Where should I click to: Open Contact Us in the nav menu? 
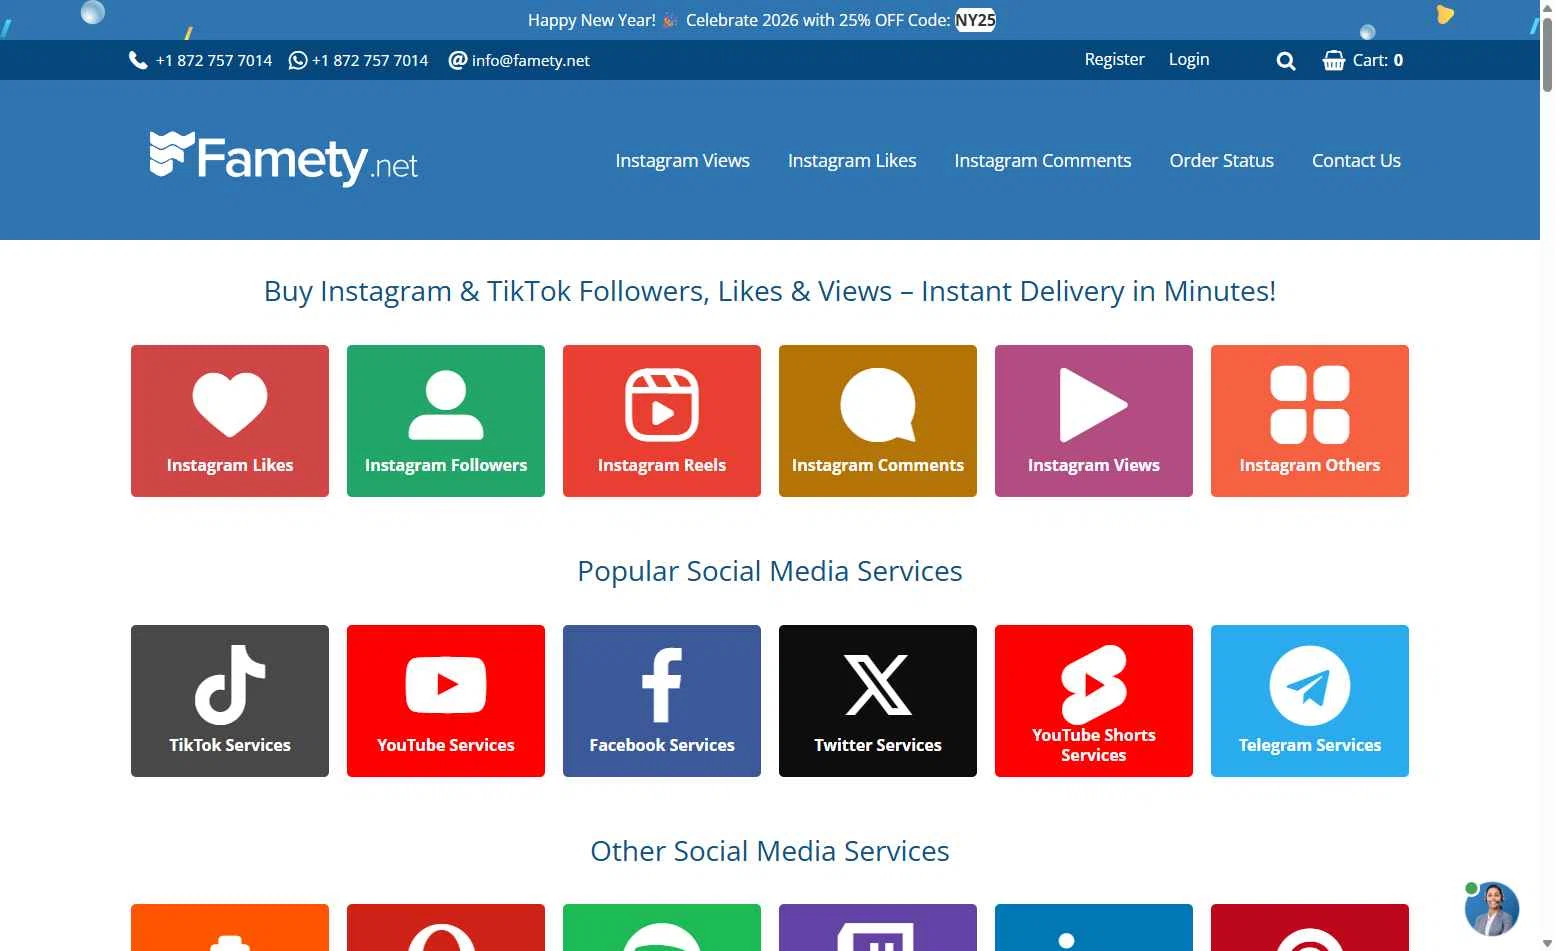point(1356,160)
